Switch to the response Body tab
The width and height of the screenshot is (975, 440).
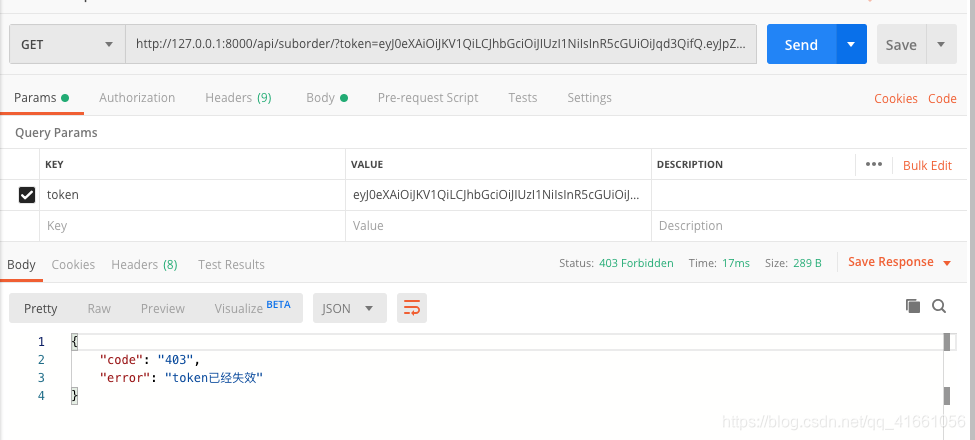21,265
